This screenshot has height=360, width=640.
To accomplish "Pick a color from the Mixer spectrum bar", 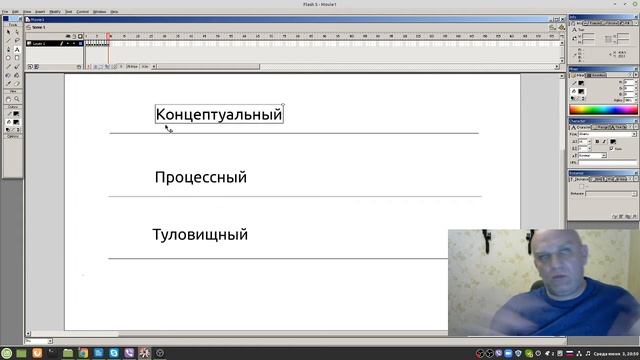I will pyautogui.click(x=603, y=109).
